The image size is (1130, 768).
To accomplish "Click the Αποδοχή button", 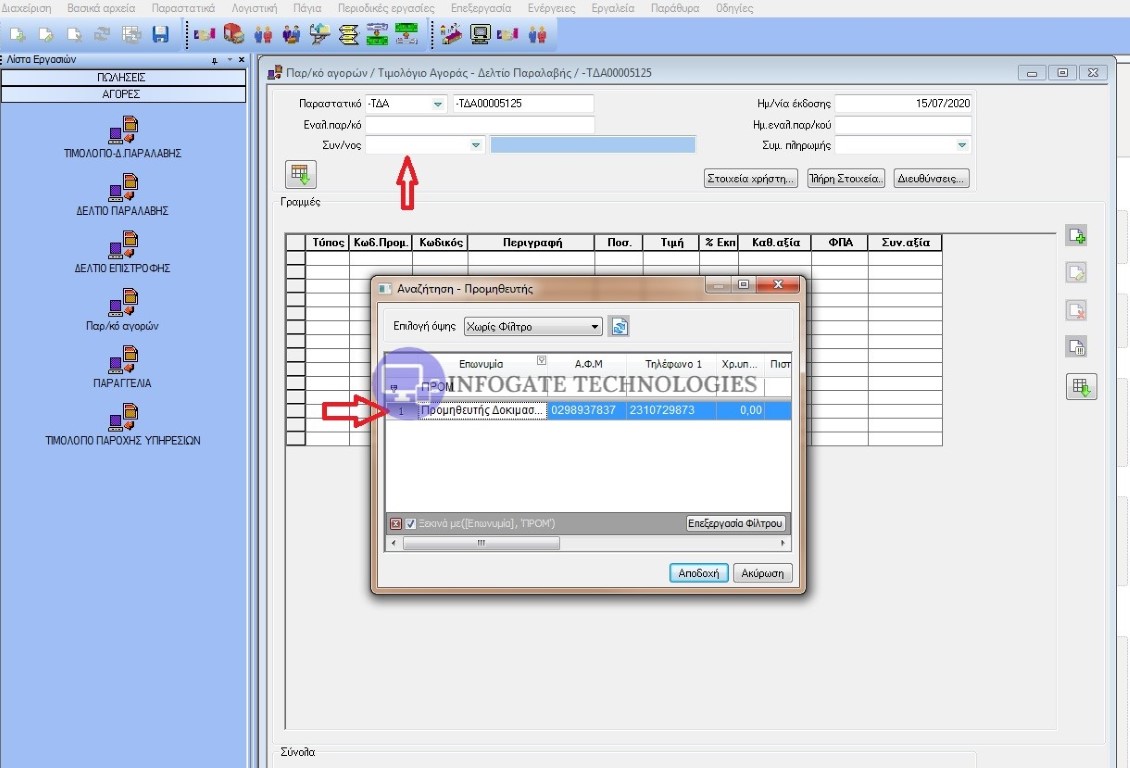I will tap(698, 574).
